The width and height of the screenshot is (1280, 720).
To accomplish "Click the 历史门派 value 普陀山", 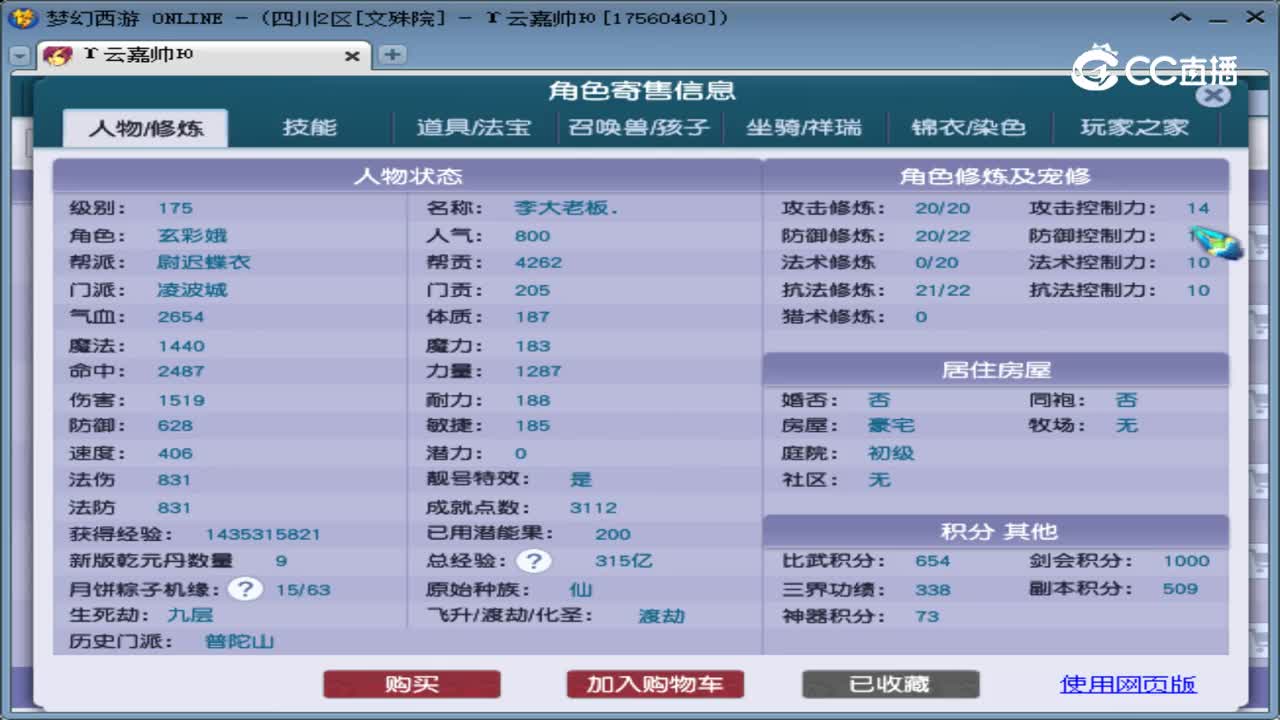I will [239, 641].
